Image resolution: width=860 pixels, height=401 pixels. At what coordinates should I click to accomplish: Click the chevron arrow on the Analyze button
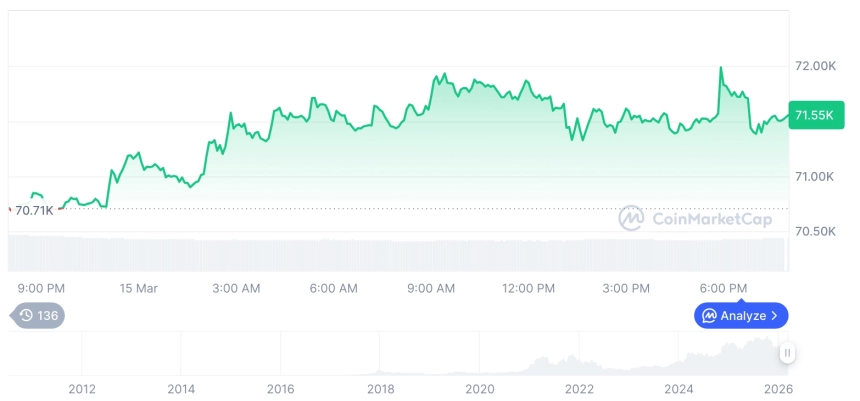click(x=775, y=316)
